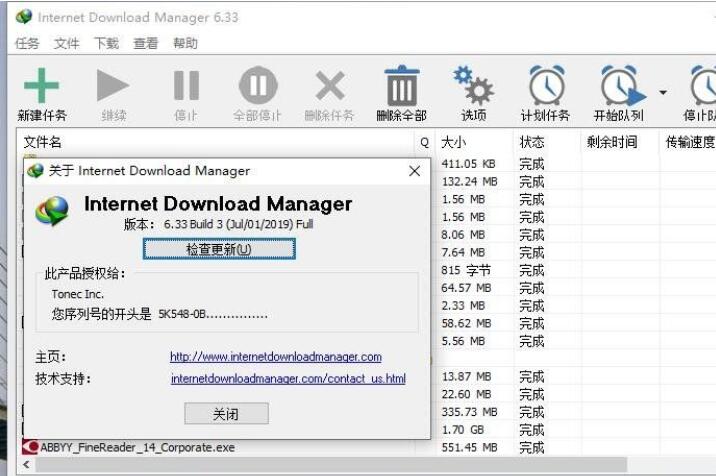Sort by Q column header
Screen dimensions: 716x476
tap(424, 143)
